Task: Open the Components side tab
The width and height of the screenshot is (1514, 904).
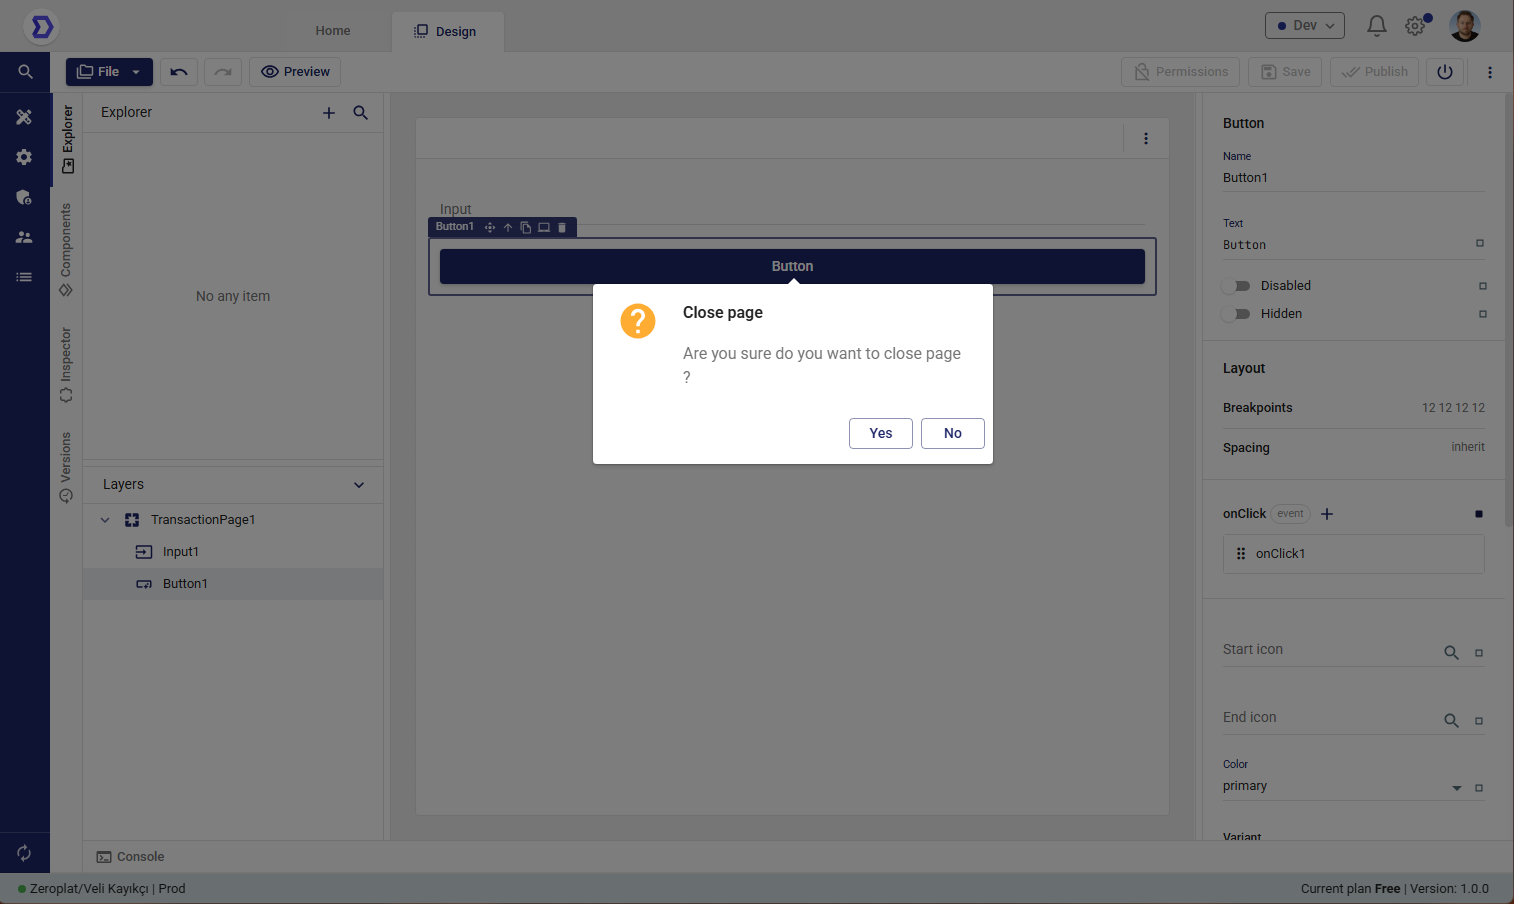Action: coord(66,249)
